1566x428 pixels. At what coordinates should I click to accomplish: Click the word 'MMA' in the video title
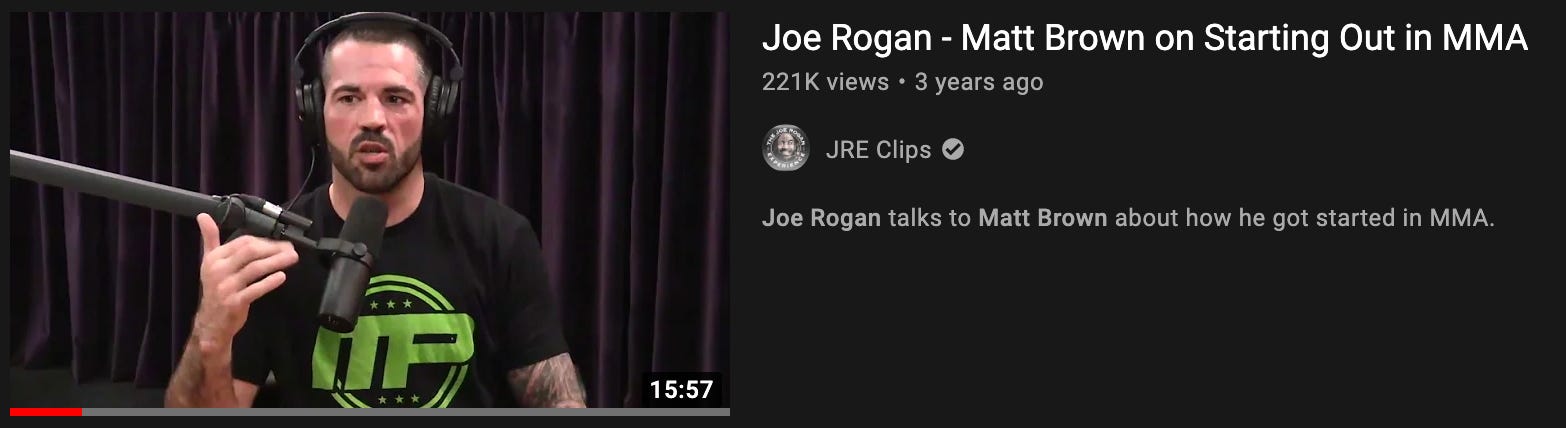1484,38
